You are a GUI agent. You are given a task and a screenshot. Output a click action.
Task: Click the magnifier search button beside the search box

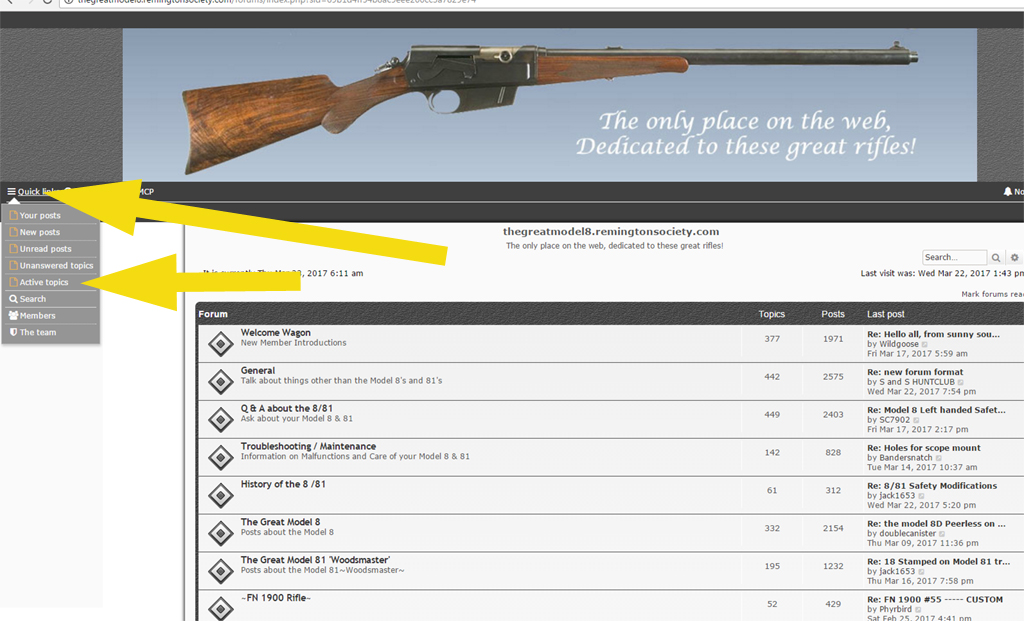[x=996, y=257]
